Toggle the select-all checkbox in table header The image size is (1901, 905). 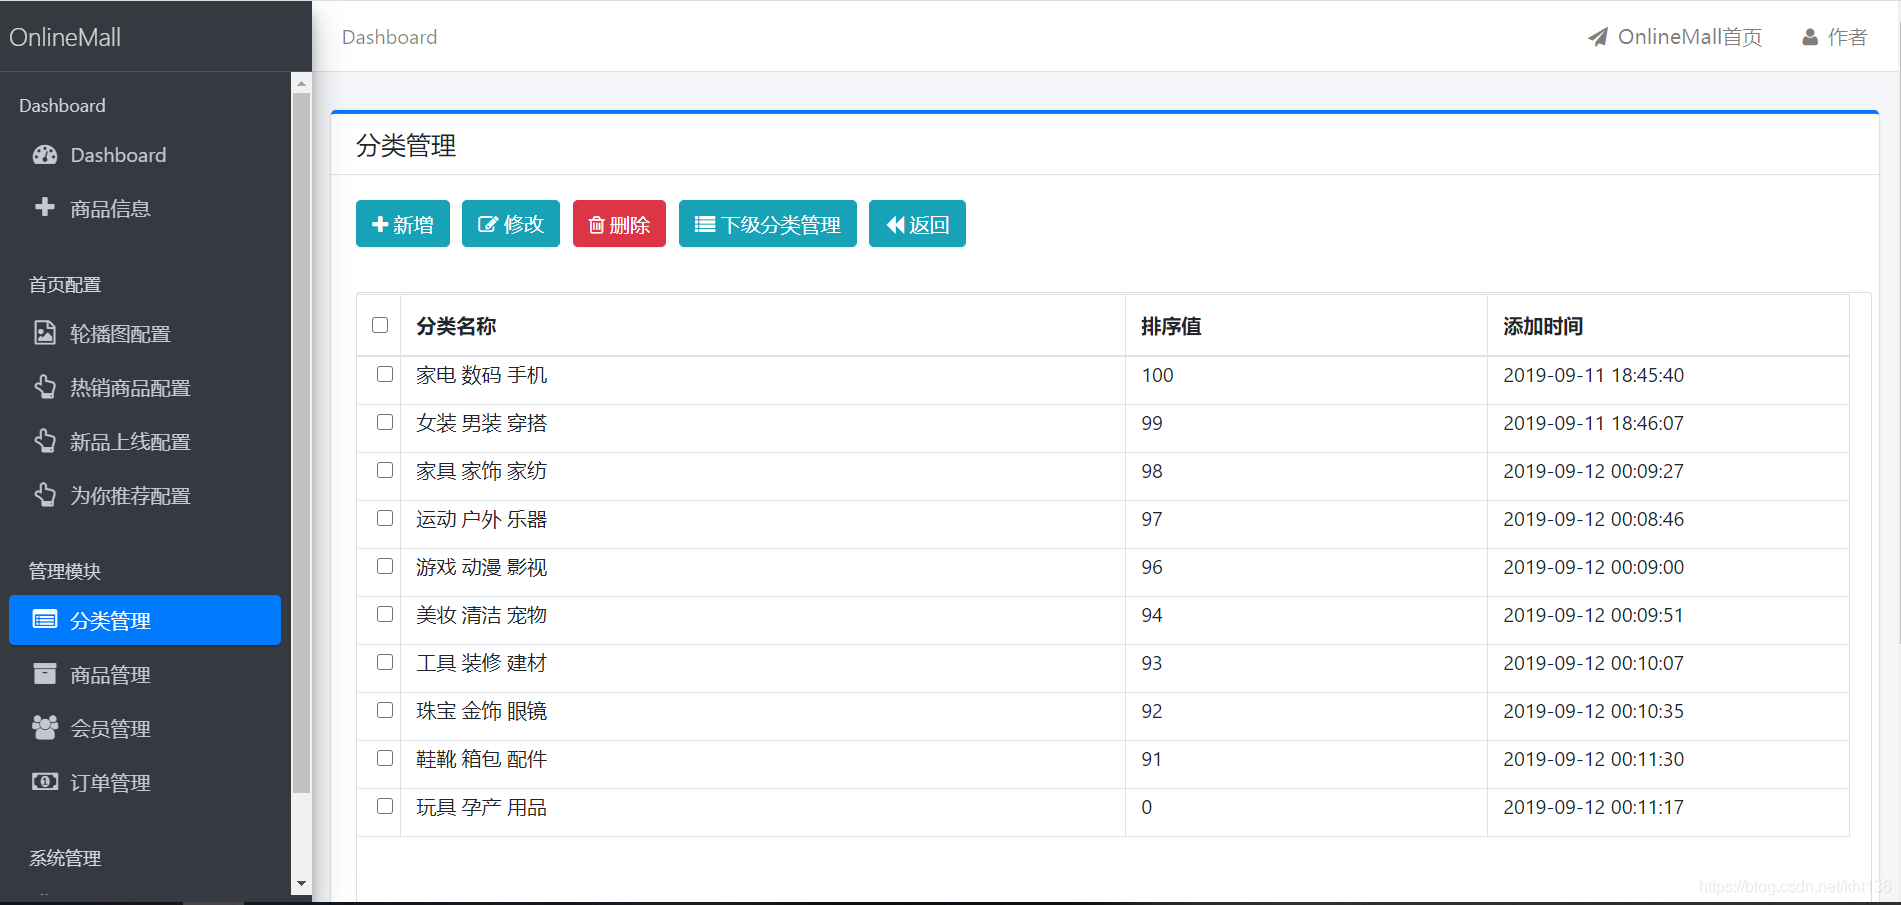pyautogui.click(x=380, y=325)
